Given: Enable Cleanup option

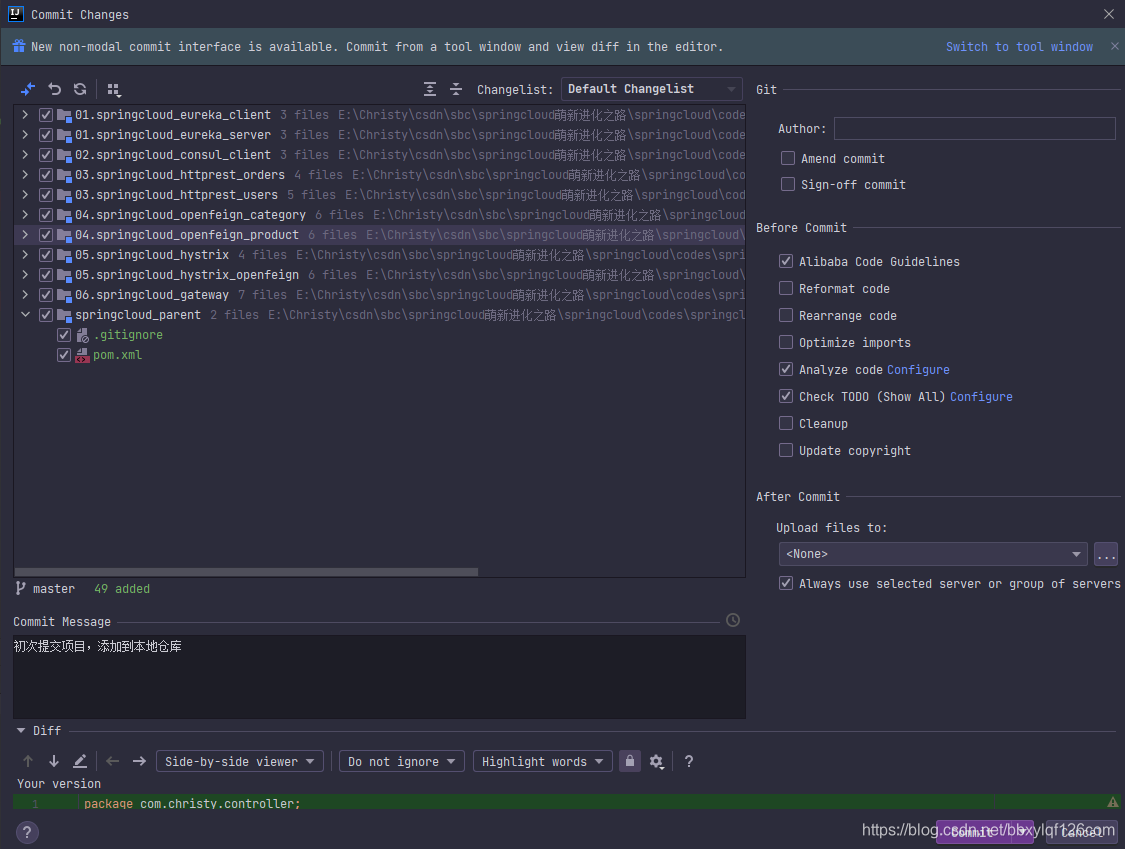Looking at the screenshot, I should click(786, 423).
